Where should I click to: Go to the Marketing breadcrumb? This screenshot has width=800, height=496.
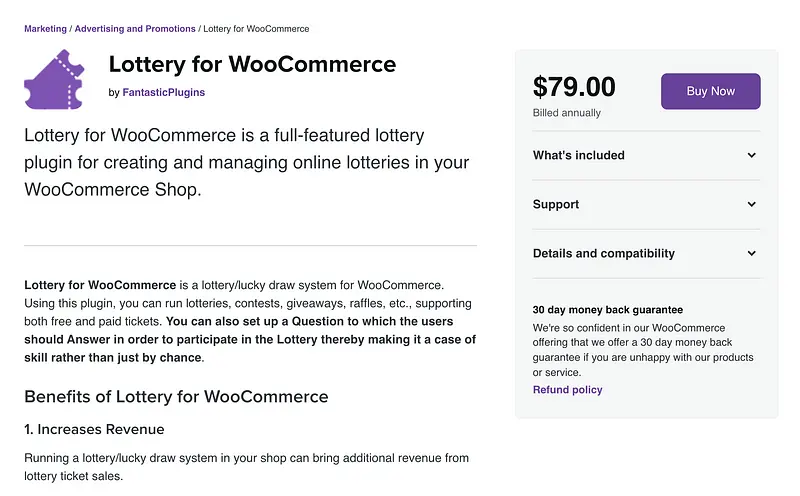click(45, 29)
